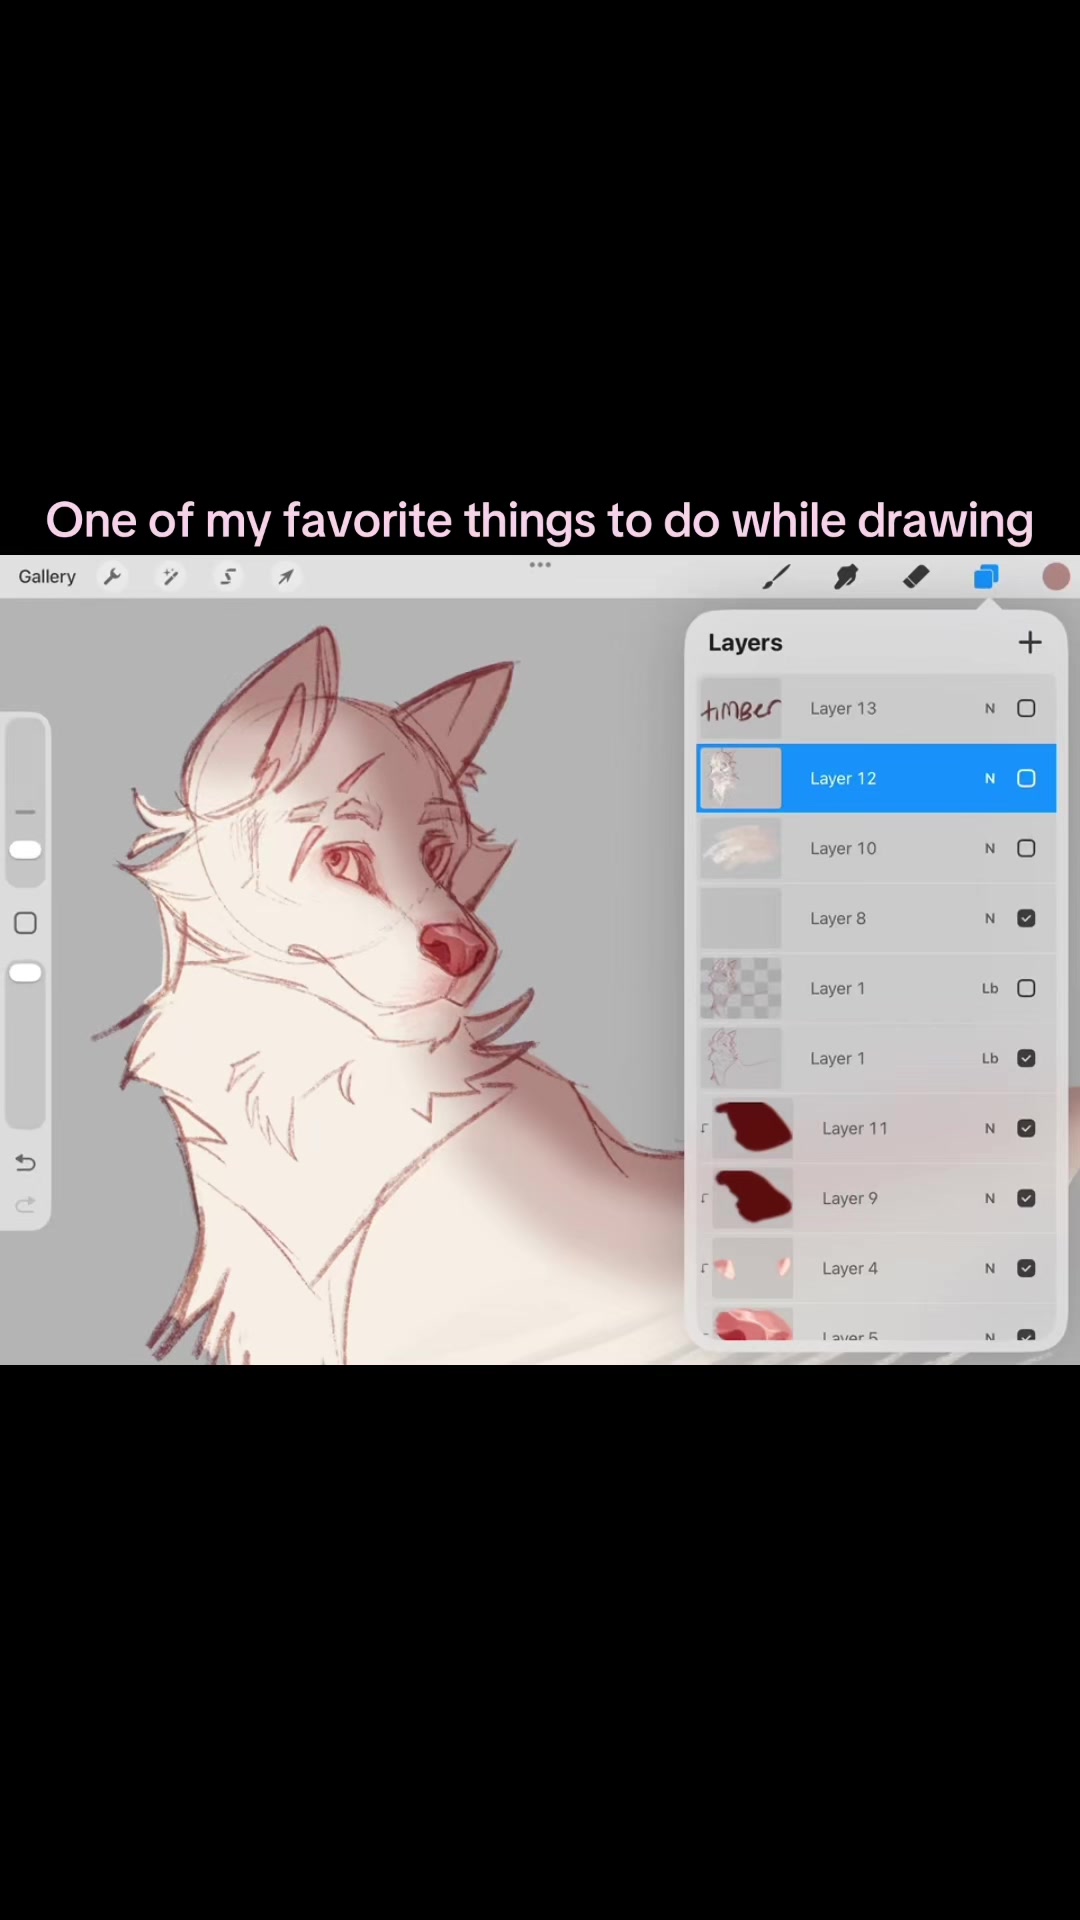Open the Actions wrench menu

(x=113, y=577)
